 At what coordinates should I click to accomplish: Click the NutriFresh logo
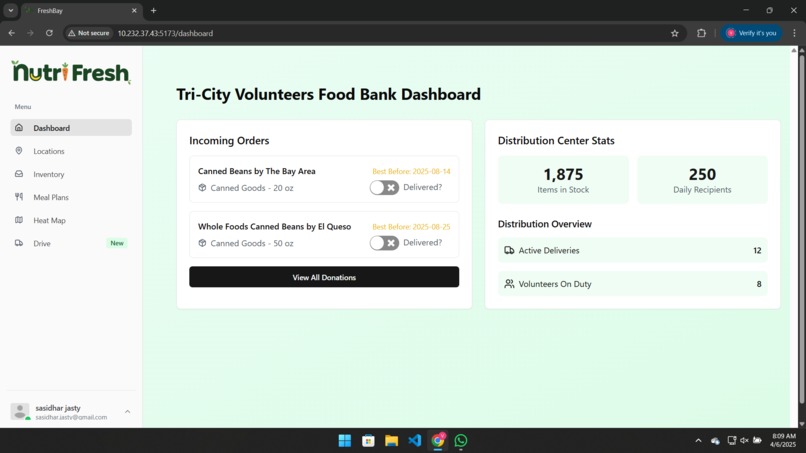click(x=71, y=72)
